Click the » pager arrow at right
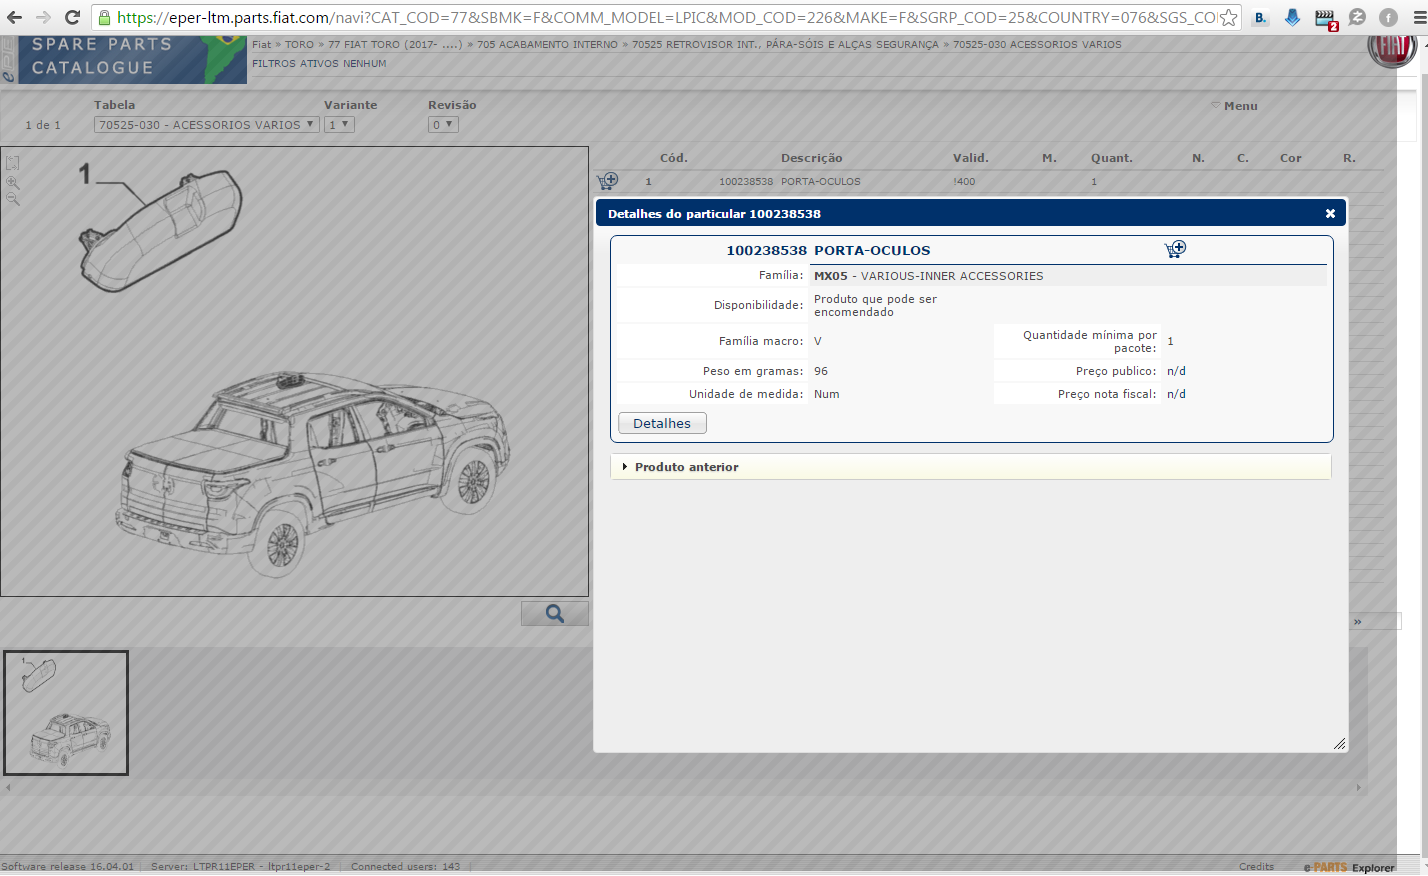 coord(1358,622)
